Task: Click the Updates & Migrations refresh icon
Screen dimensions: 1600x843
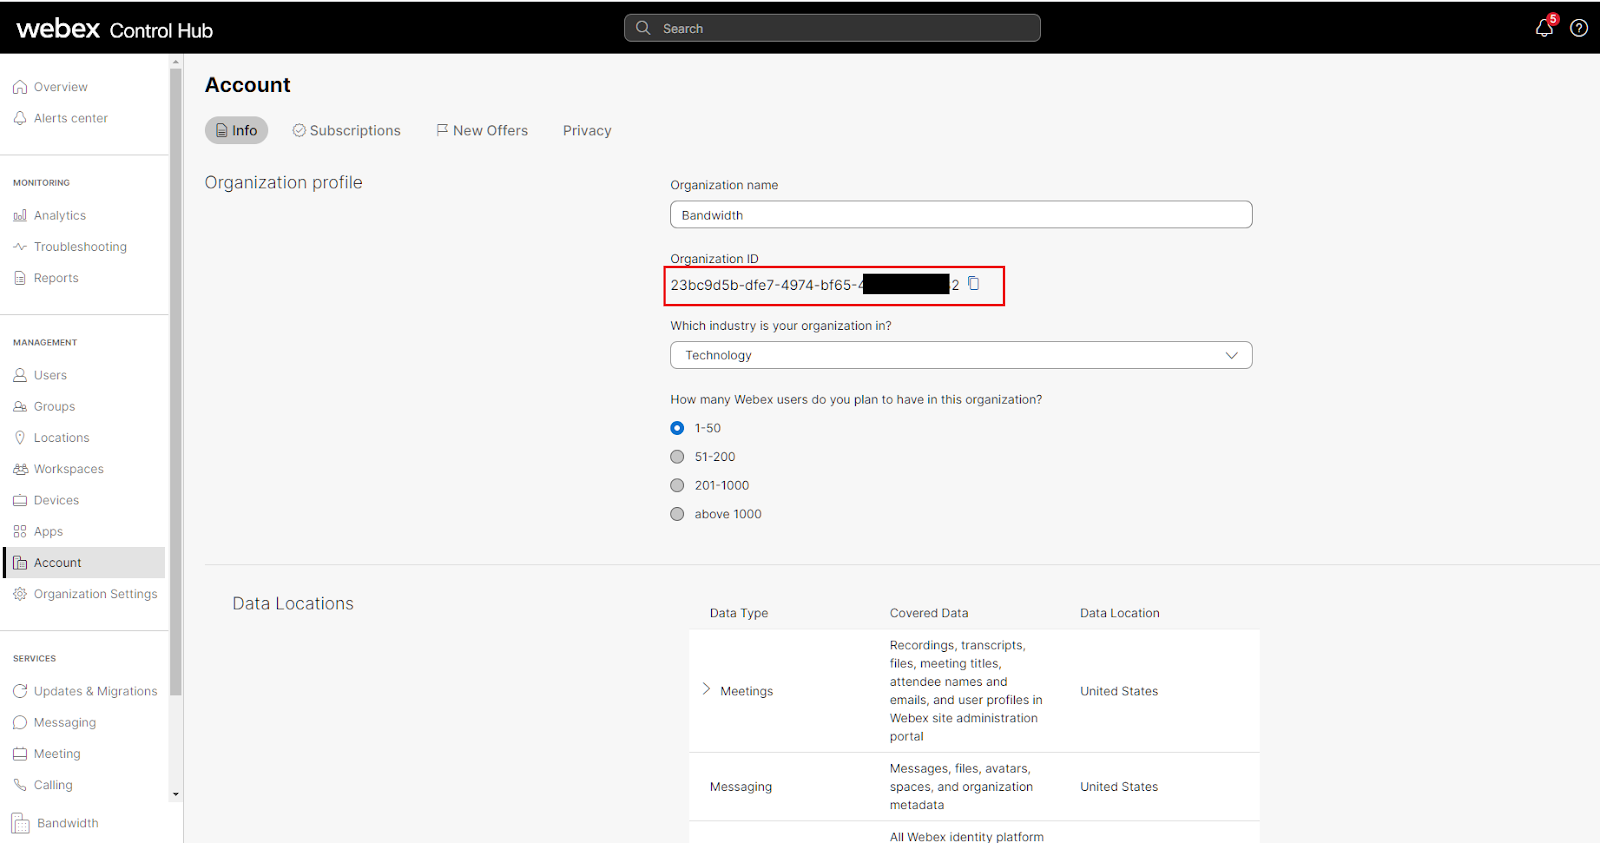Action: pyautogui.click(x=20, y=691)
